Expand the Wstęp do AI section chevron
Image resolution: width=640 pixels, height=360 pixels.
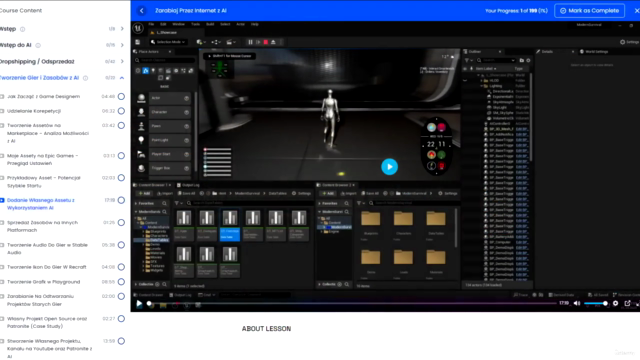[122, 45]
